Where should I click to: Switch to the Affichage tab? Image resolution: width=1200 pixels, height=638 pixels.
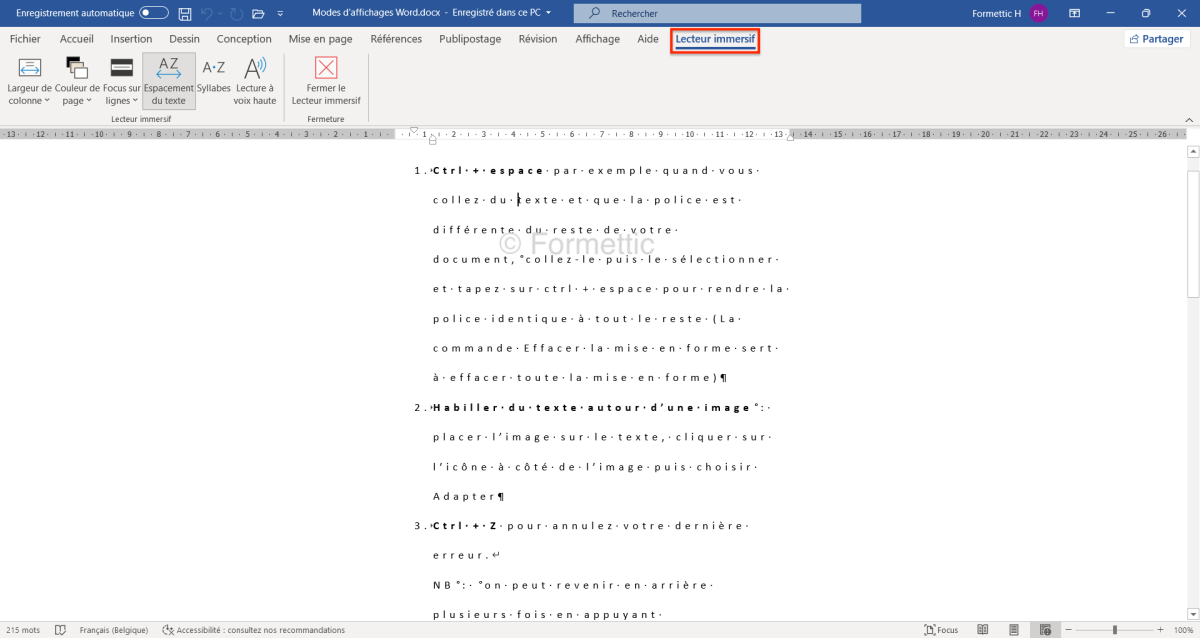[x=597, y=39]
